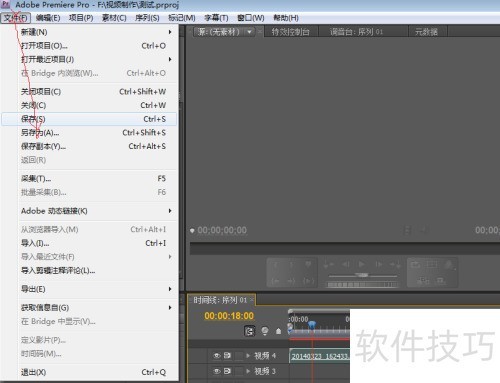Open the 窗口(W) menu
500x383 pixels.
point(251,18)
